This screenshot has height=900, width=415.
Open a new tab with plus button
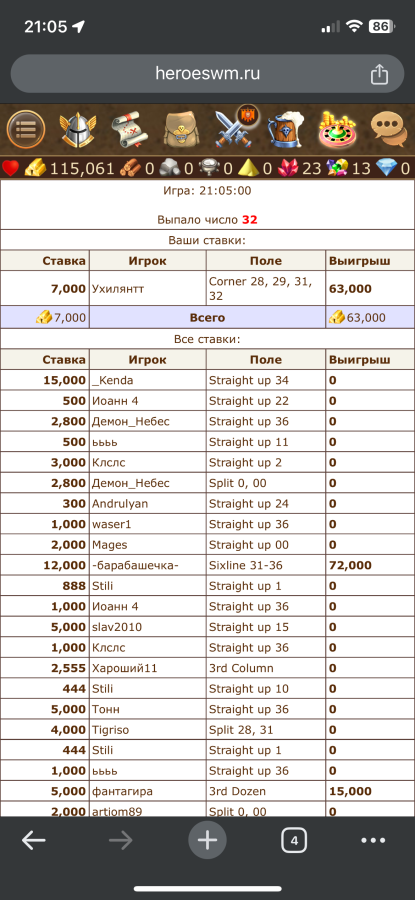pyautogui.click(x=207, y=841)
